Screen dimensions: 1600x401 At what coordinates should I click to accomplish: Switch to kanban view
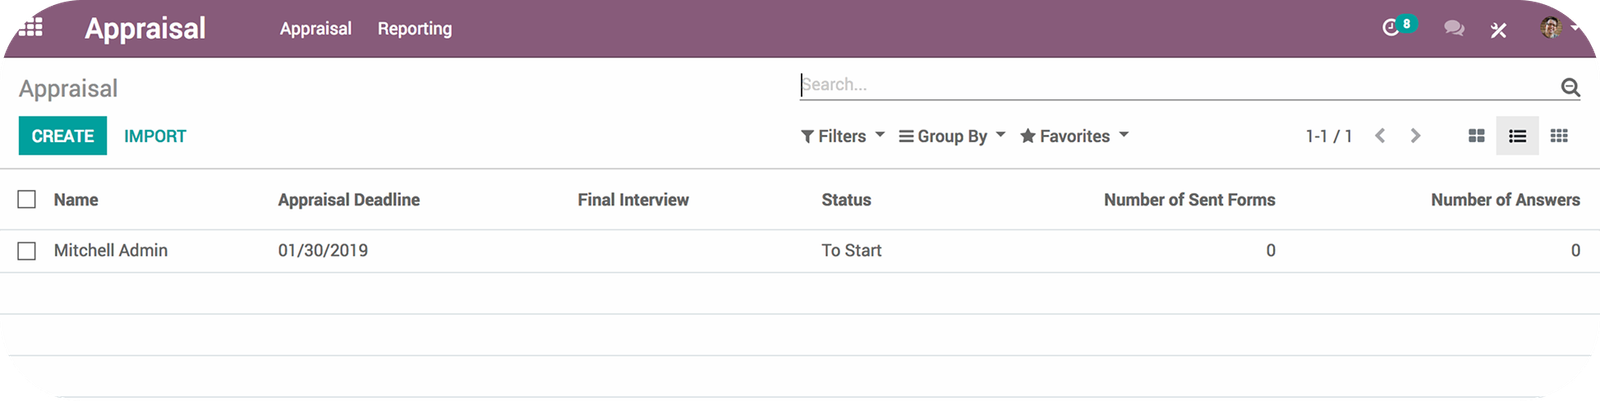click(1476, 136)
